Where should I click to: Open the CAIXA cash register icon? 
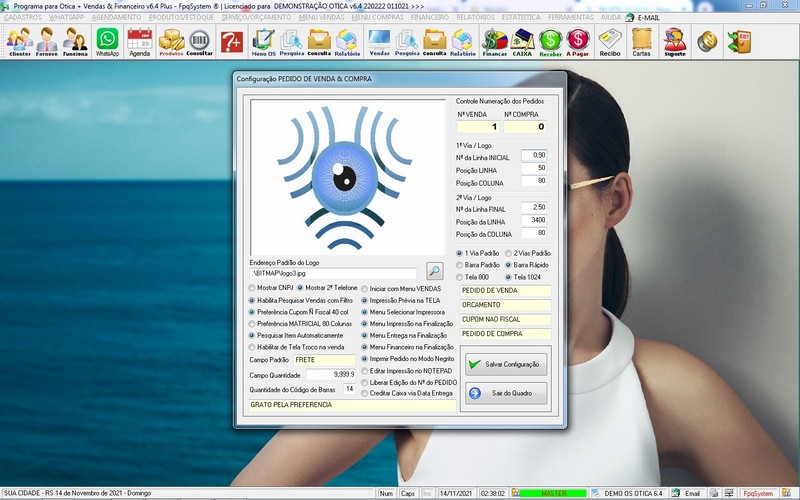click(x=522, y=41)
